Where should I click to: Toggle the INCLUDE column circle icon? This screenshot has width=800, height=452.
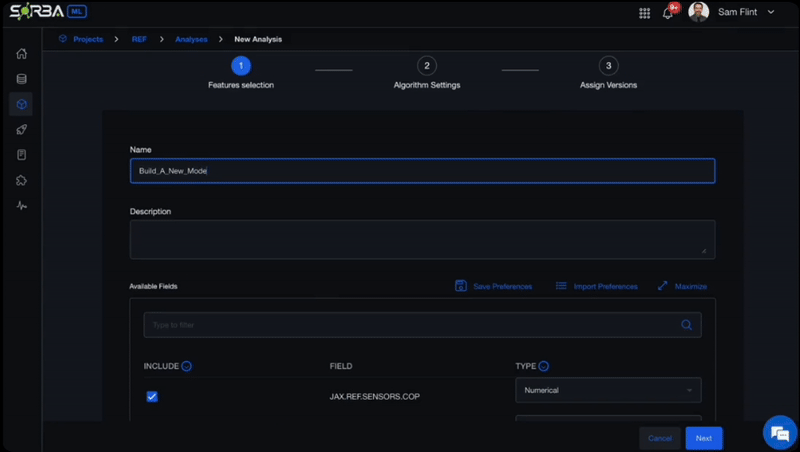coord(187,366)
